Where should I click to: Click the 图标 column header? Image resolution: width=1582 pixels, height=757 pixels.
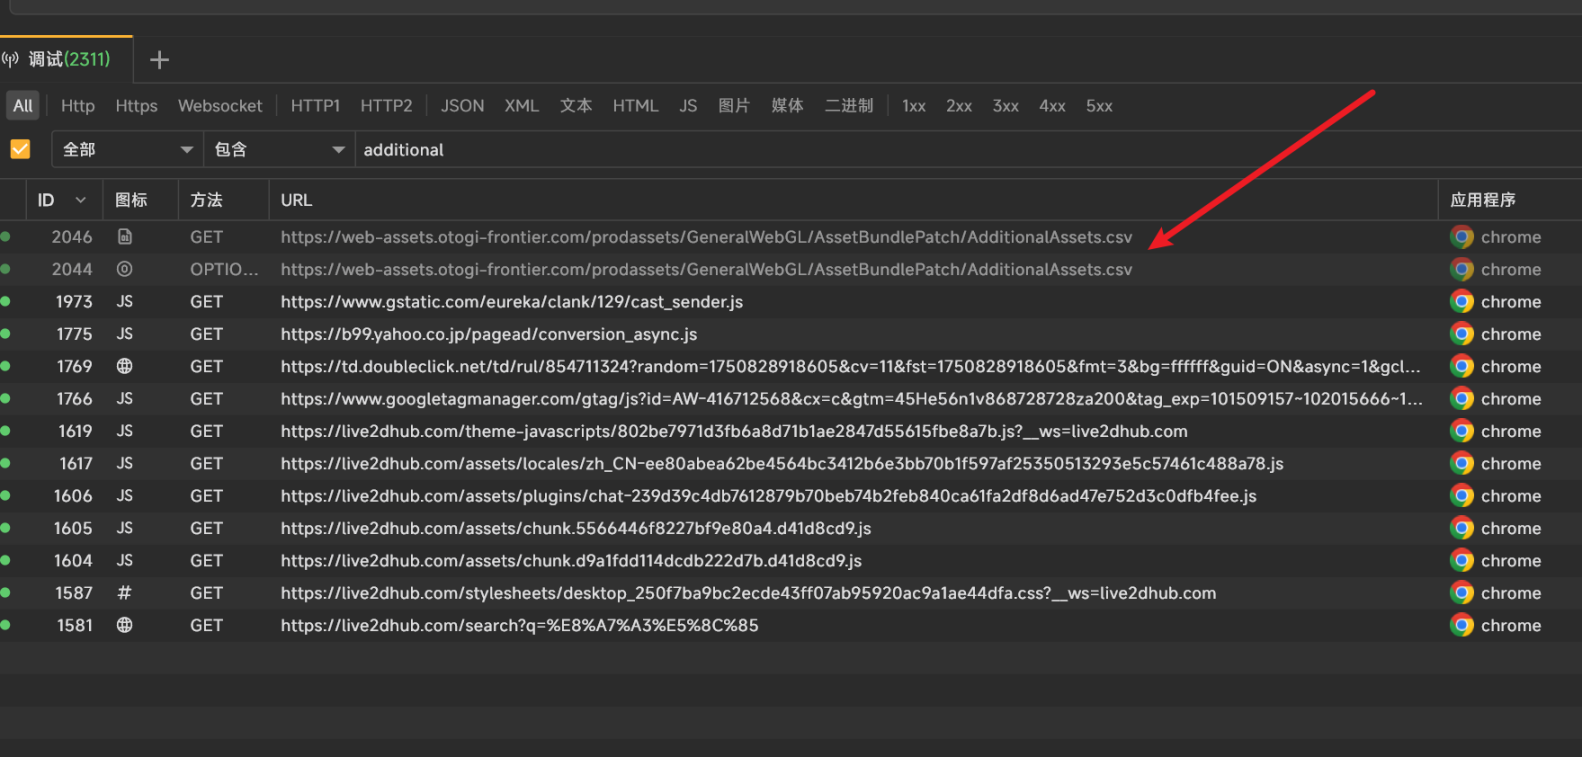tap(131, 200)
